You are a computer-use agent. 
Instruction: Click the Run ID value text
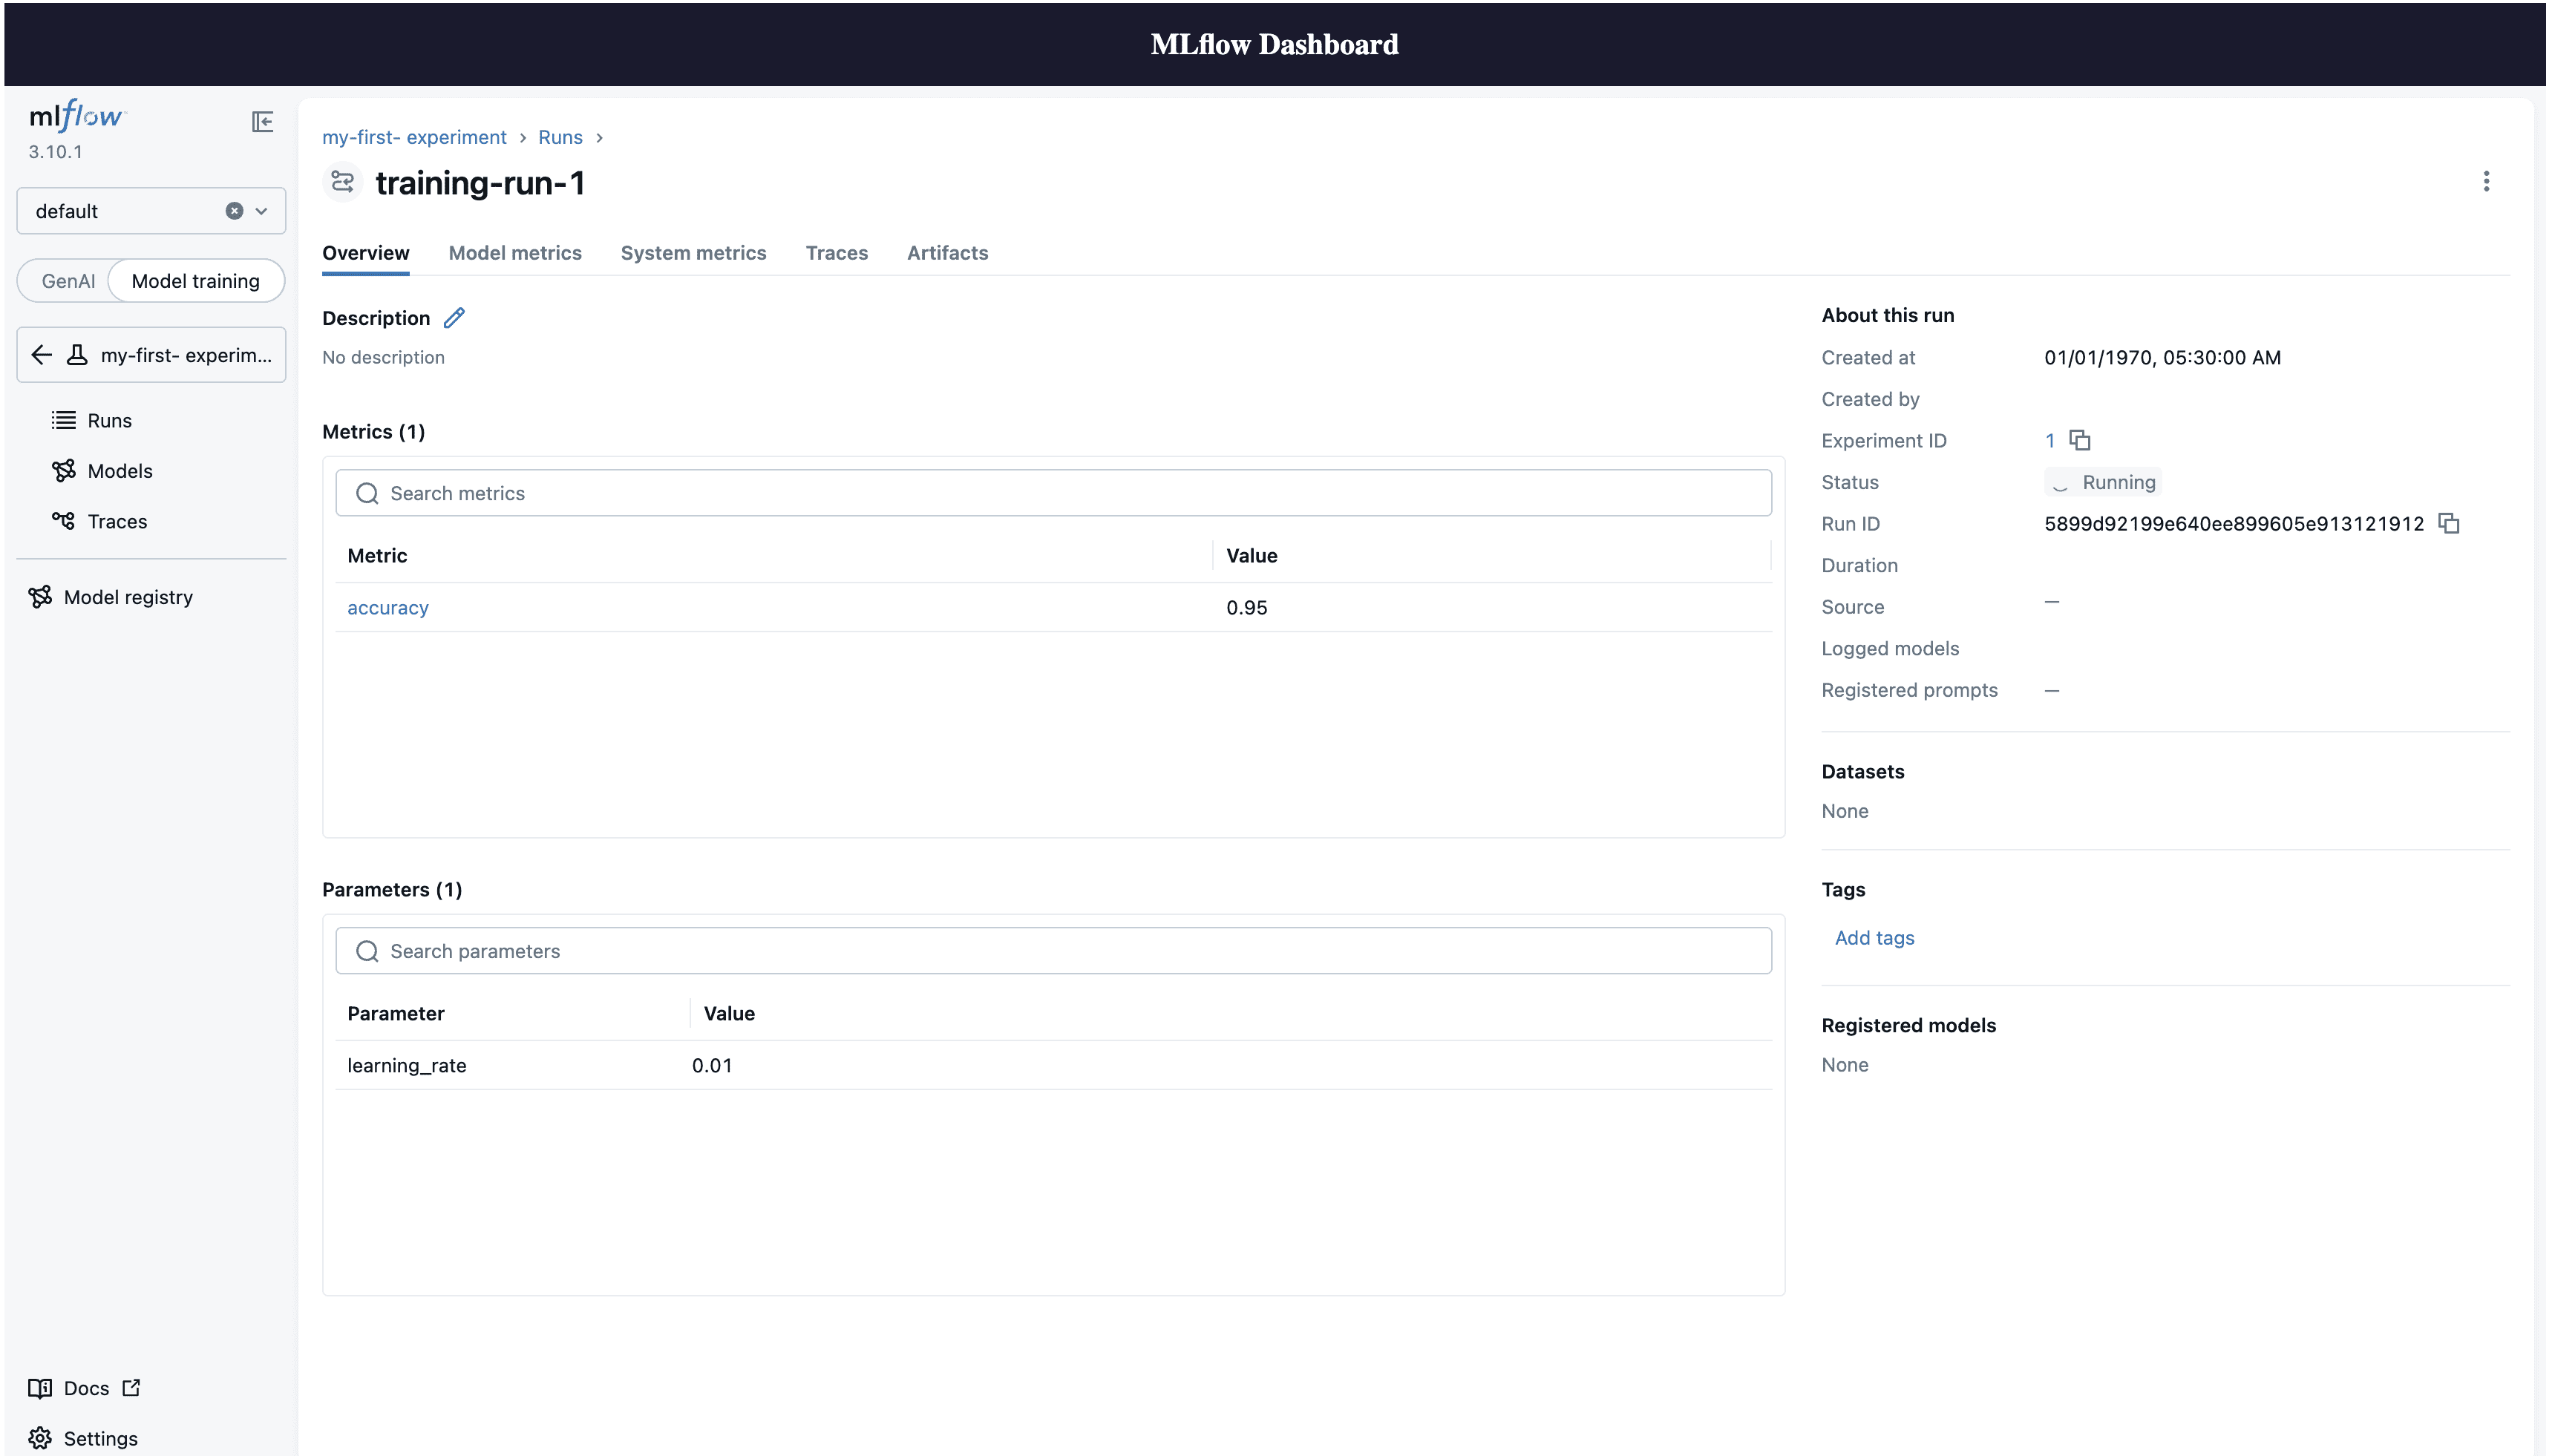tap(2234, 524)
